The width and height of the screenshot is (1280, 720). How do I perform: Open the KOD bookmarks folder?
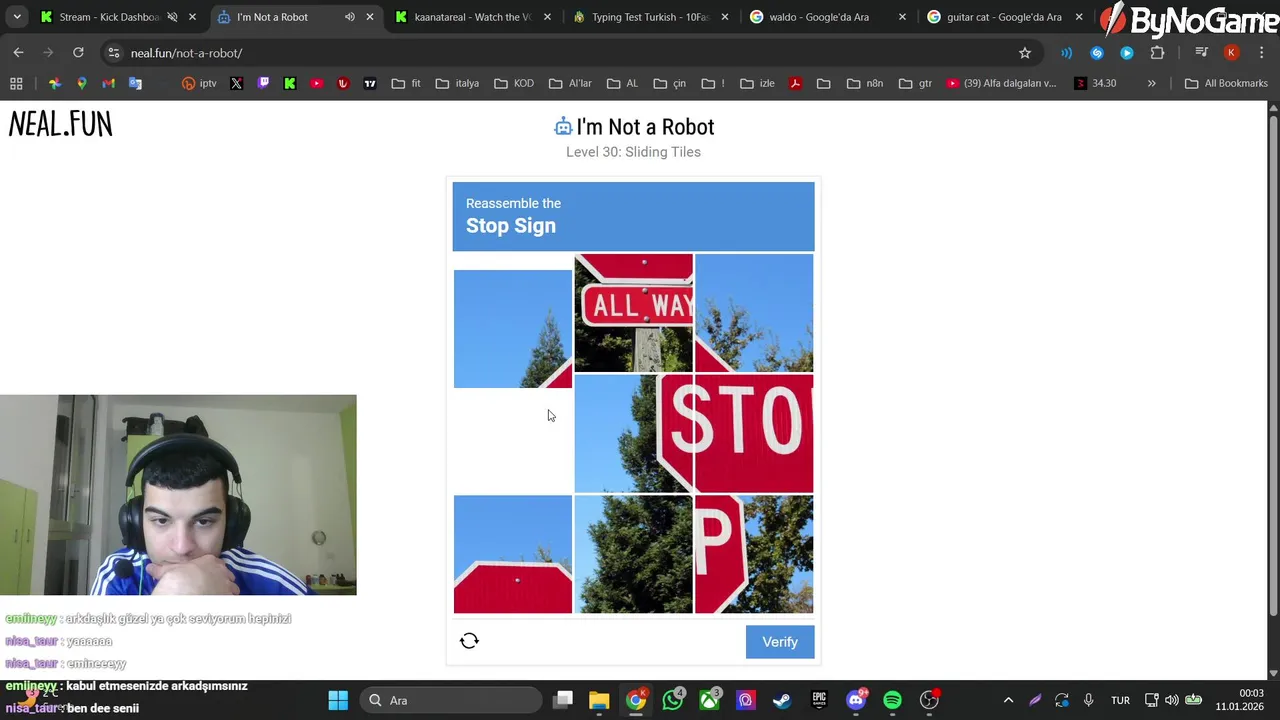[x=514, y=83]
